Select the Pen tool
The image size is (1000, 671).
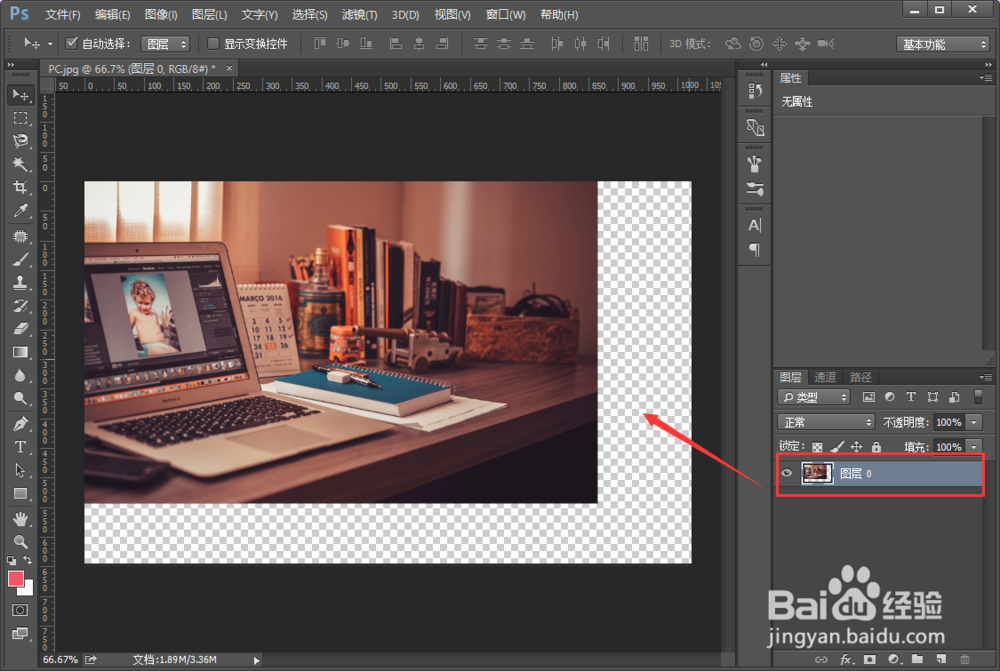pyautogui.click(x=20, y=424)
